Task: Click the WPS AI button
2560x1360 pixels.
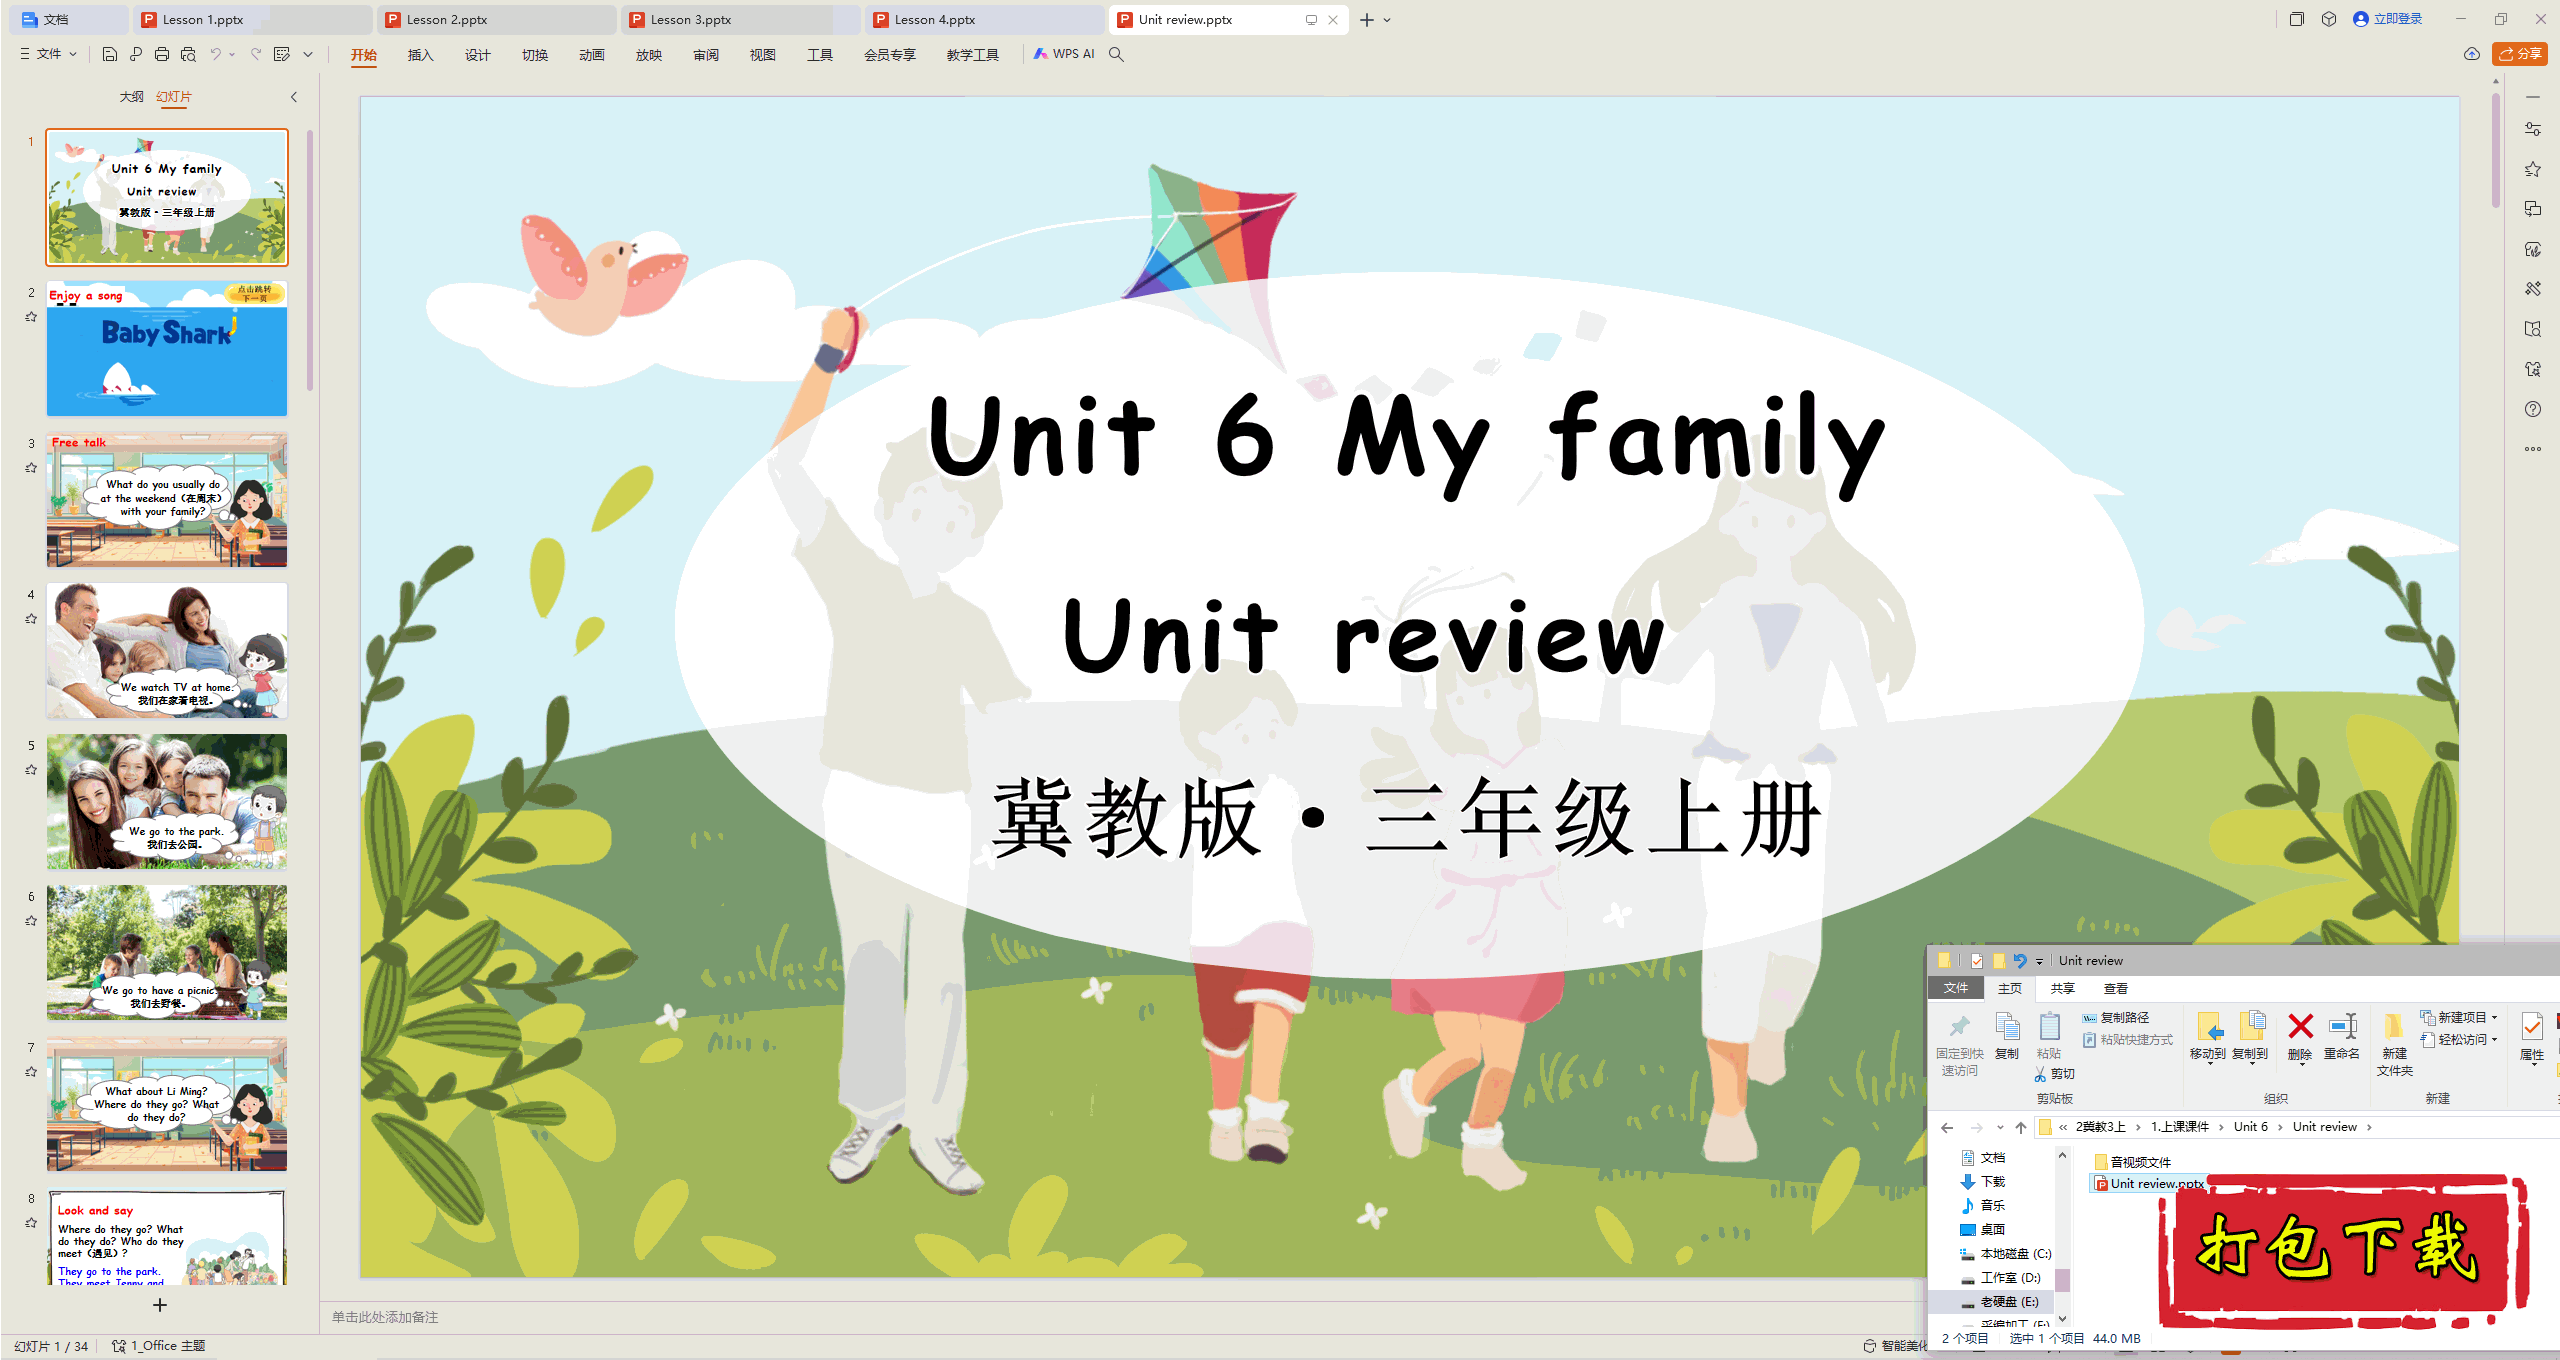Action: (1064, 54)
